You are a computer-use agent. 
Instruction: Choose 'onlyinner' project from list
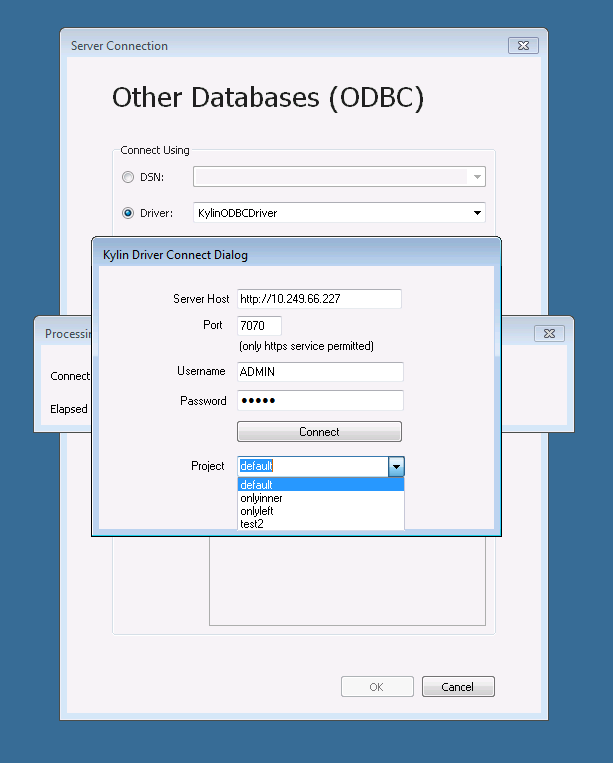click(x=320, y=498)
